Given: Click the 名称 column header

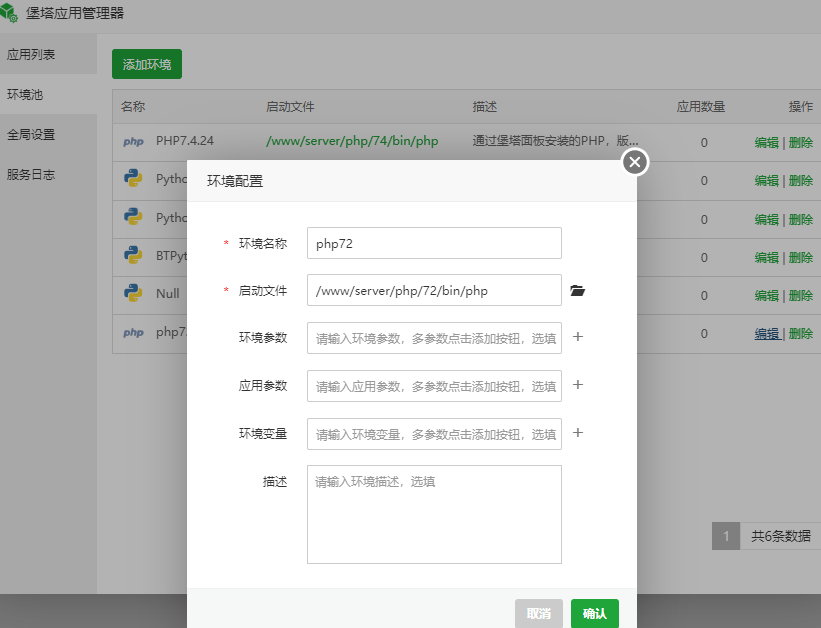Looking at the screenshot, I should (133, 107).
